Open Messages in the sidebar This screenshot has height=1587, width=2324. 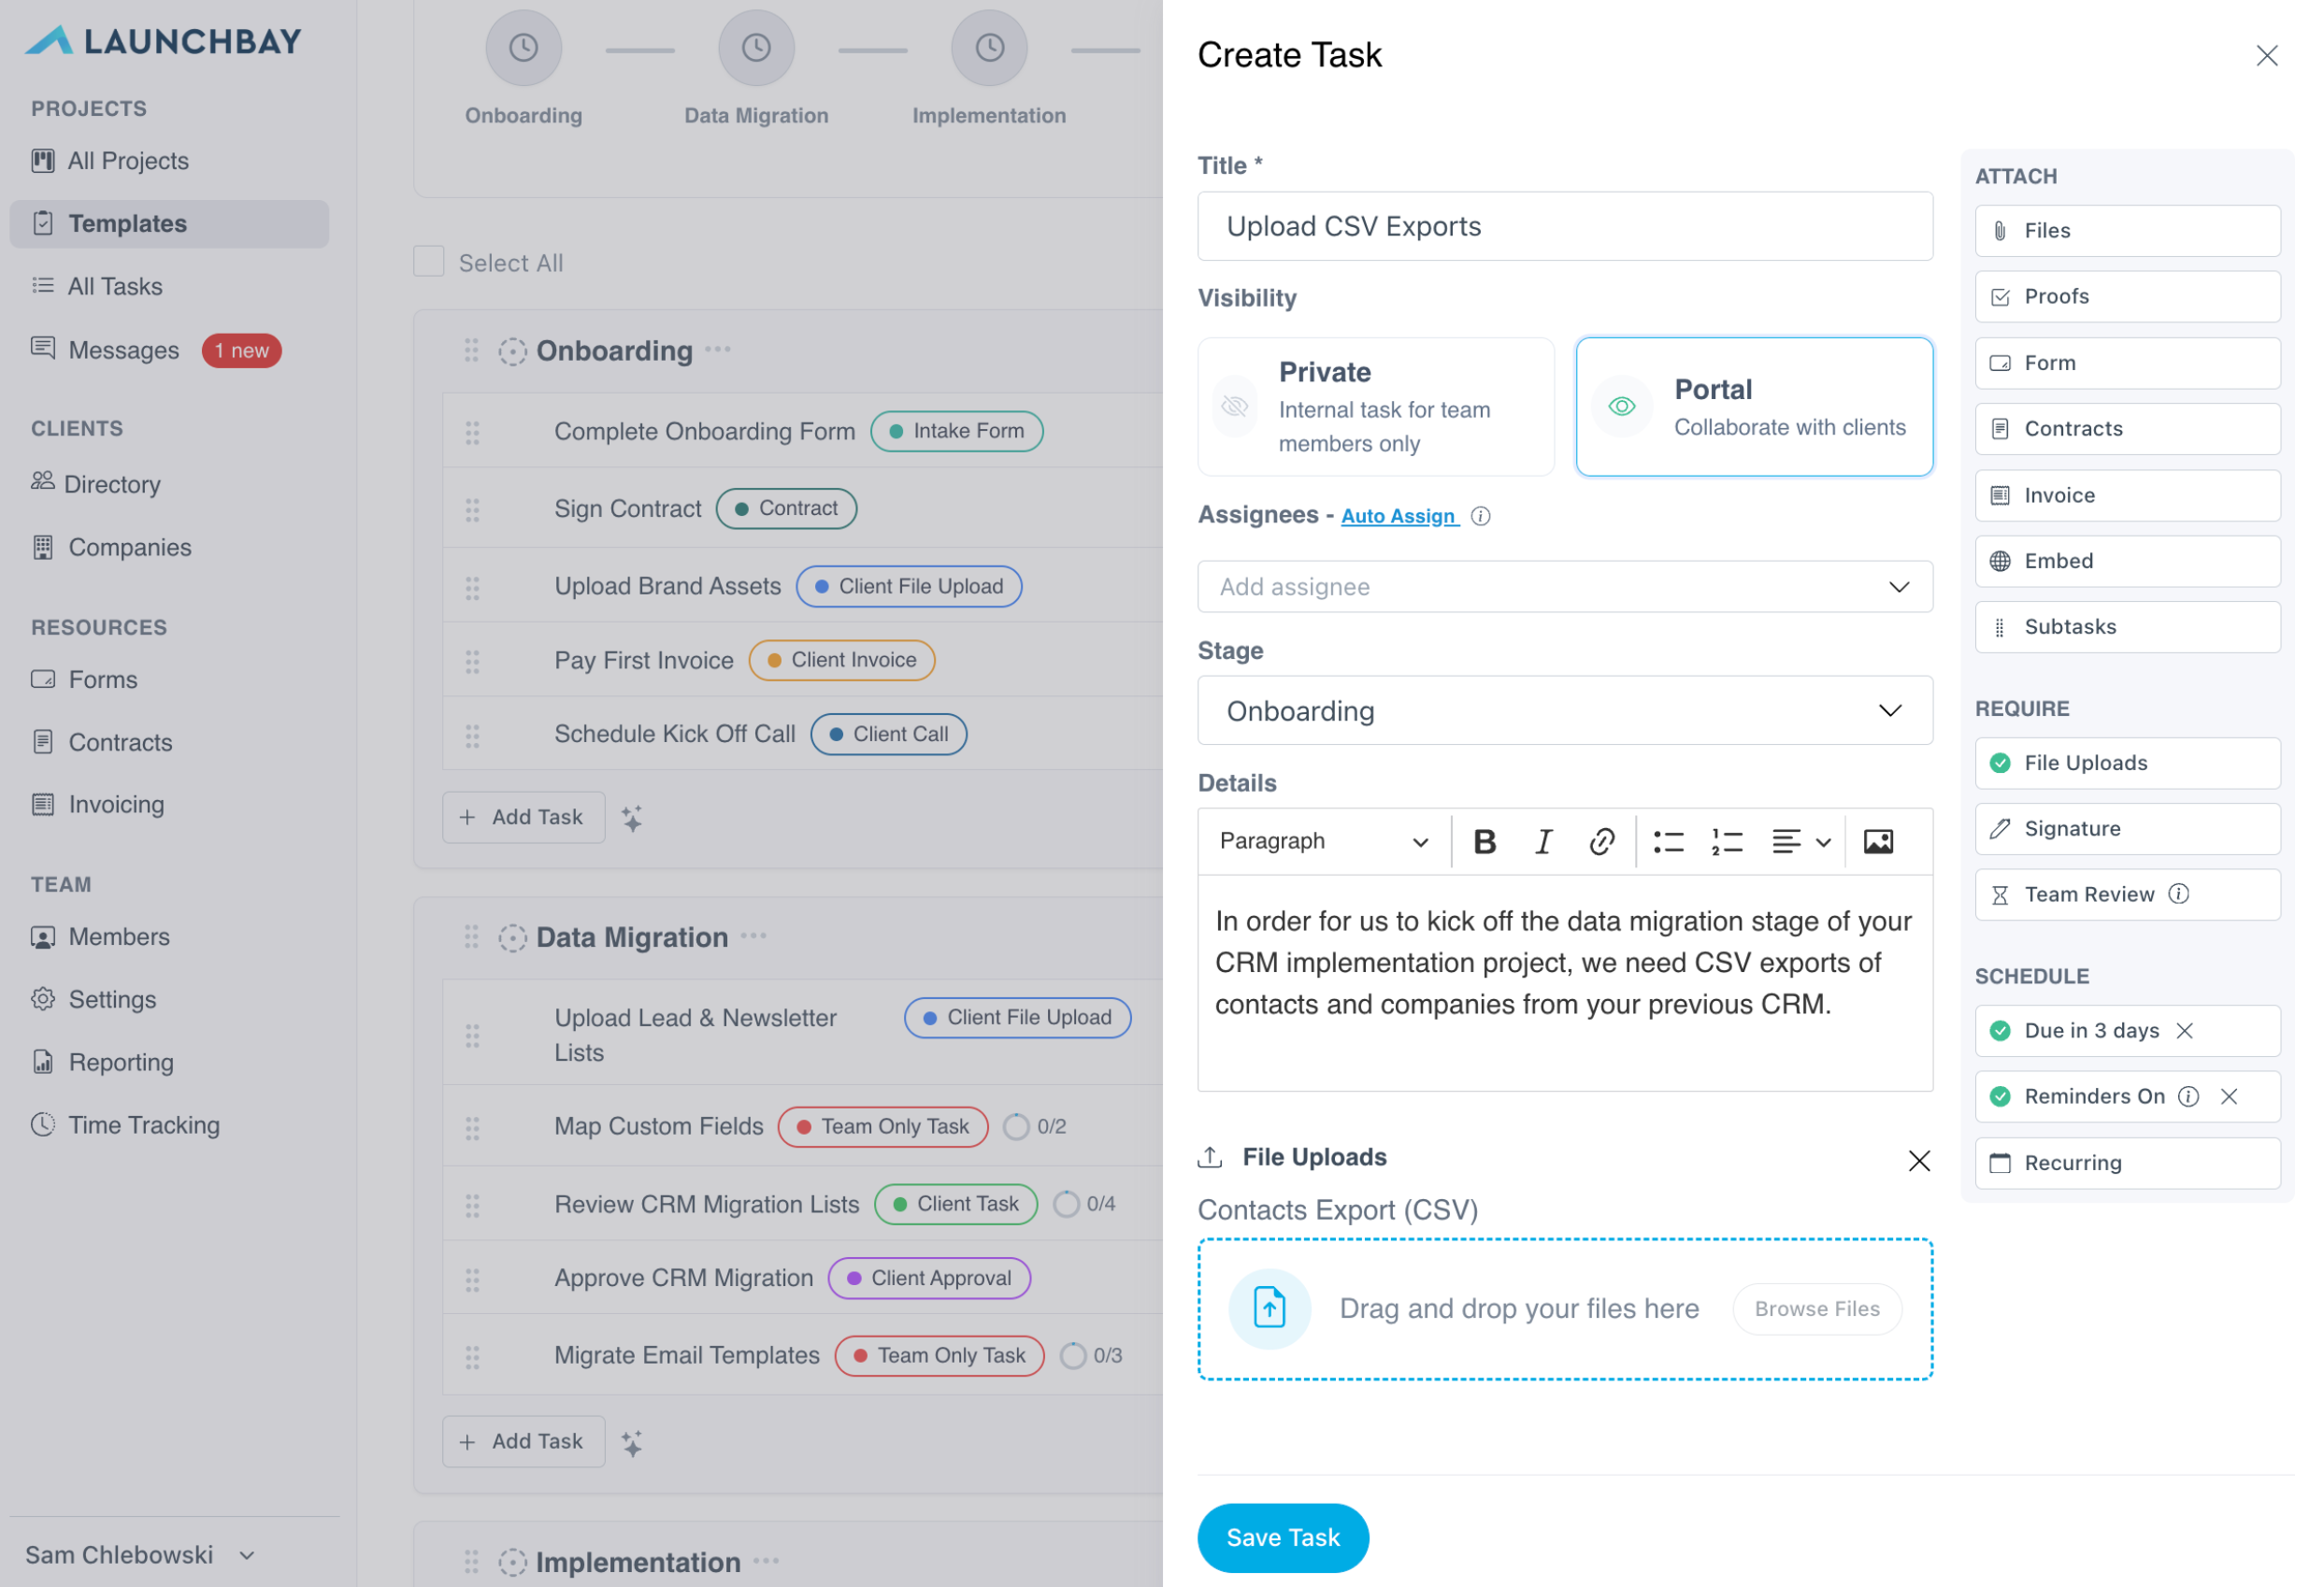click(x=124, y=351)
